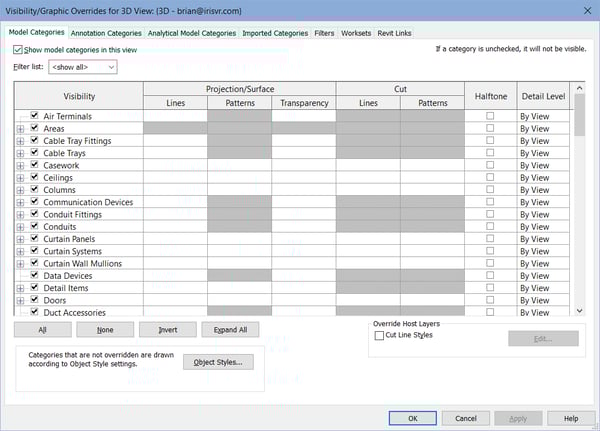This screenshot has width=600, height=431.
Task: Open Object Styles settings
Action: (218, 362)
